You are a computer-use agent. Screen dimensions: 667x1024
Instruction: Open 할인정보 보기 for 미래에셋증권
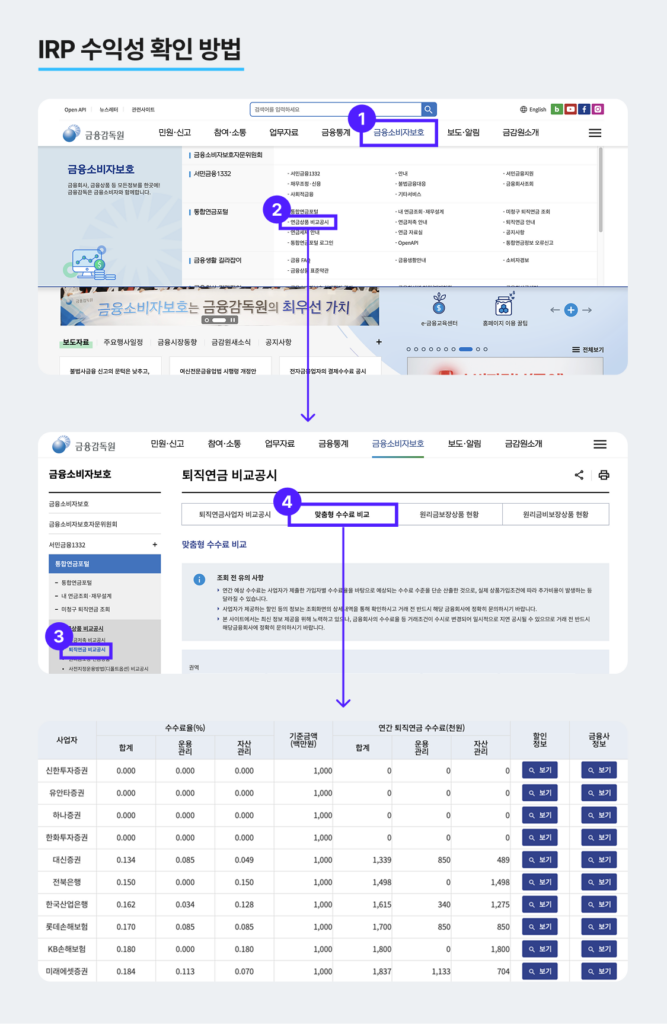(540, 971)
